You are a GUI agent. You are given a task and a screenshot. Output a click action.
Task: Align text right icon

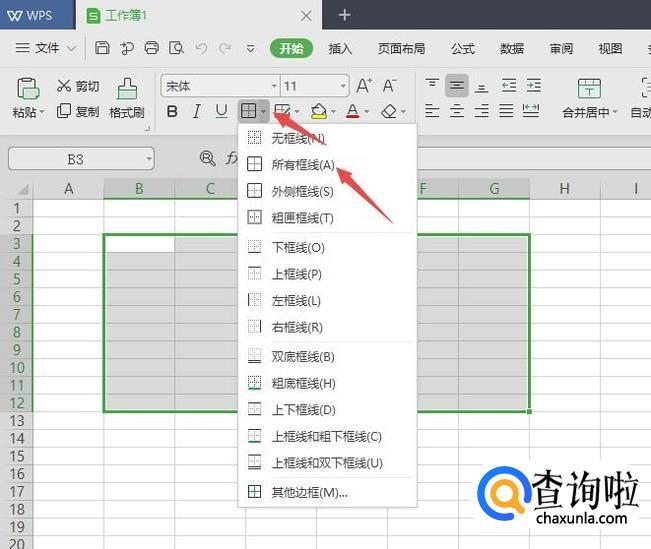pyautogui.click(x=481, y=111)
